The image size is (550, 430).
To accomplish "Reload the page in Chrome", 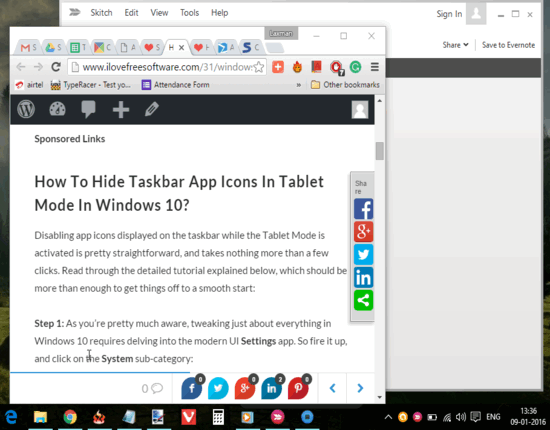I will pos(56,67).
